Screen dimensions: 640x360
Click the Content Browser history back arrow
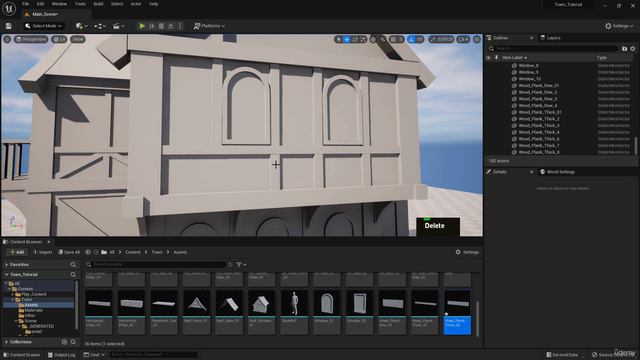tap(88, 252)
